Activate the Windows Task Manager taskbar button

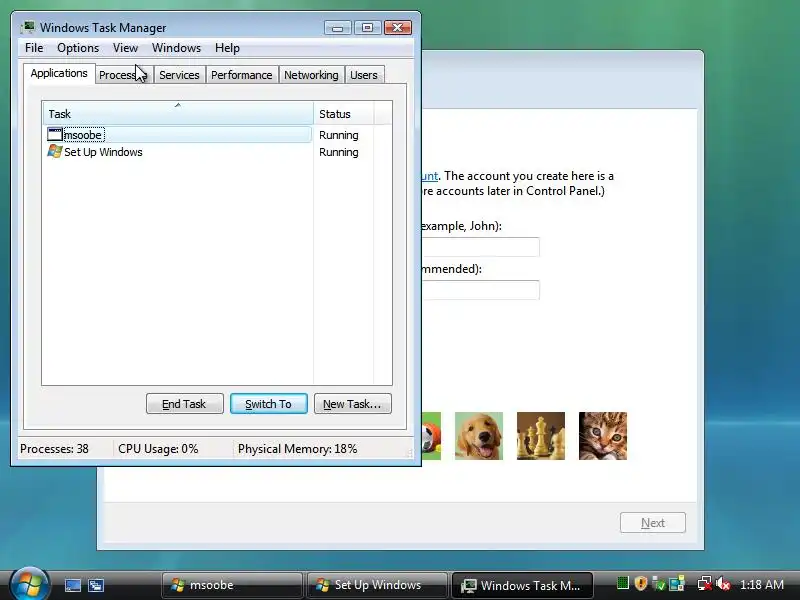pyautogui.click(x=522, y=585)
